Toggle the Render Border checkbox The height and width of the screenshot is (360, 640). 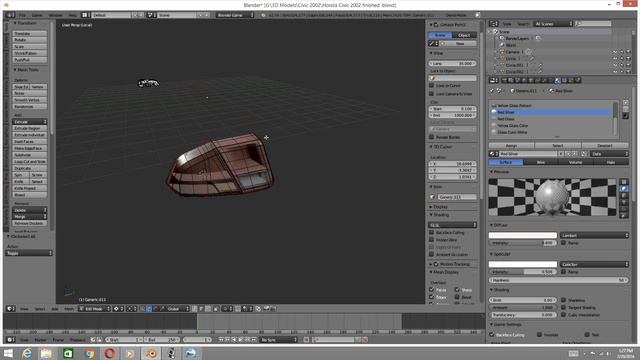click(431, 137)
